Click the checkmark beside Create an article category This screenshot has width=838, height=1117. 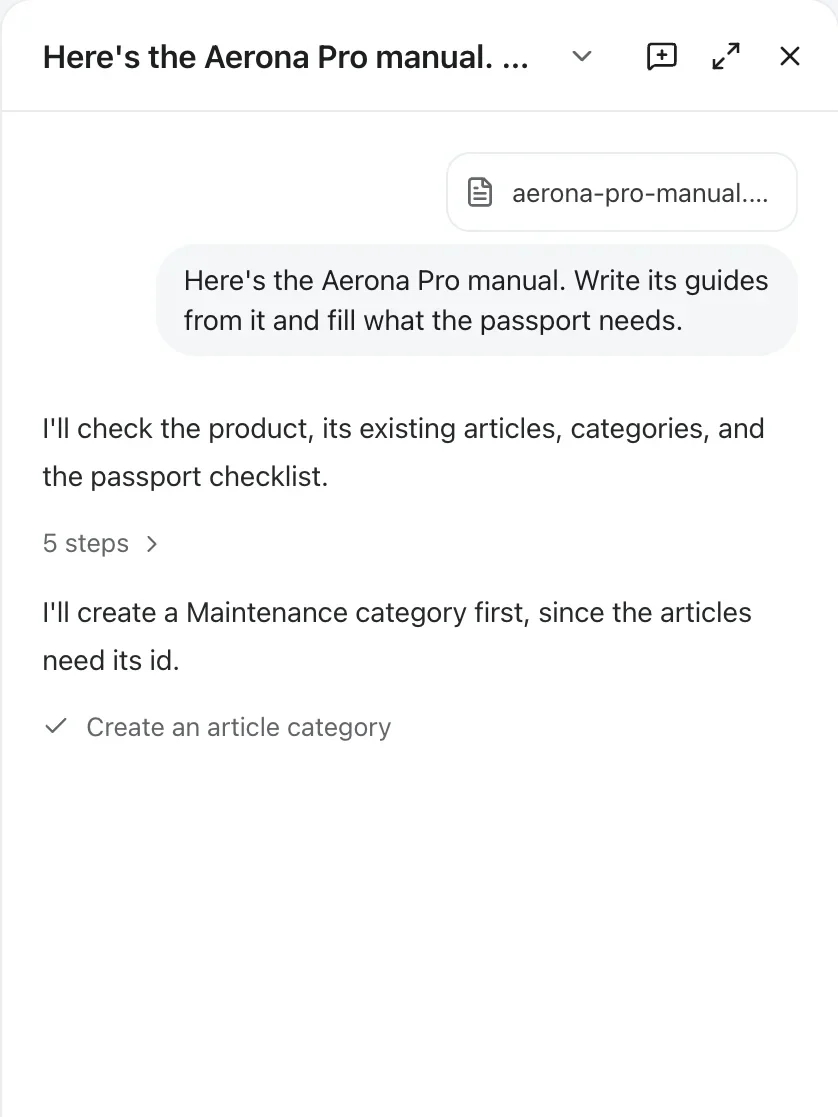(56, 727)
